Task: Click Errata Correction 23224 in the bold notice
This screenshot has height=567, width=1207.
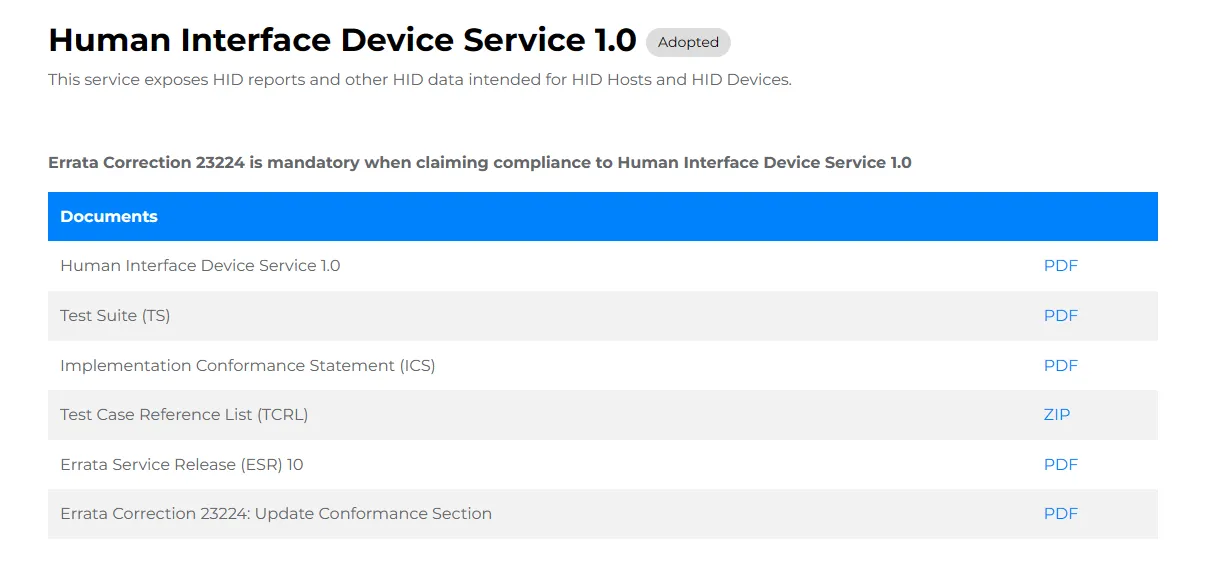Action: (147, 163)
